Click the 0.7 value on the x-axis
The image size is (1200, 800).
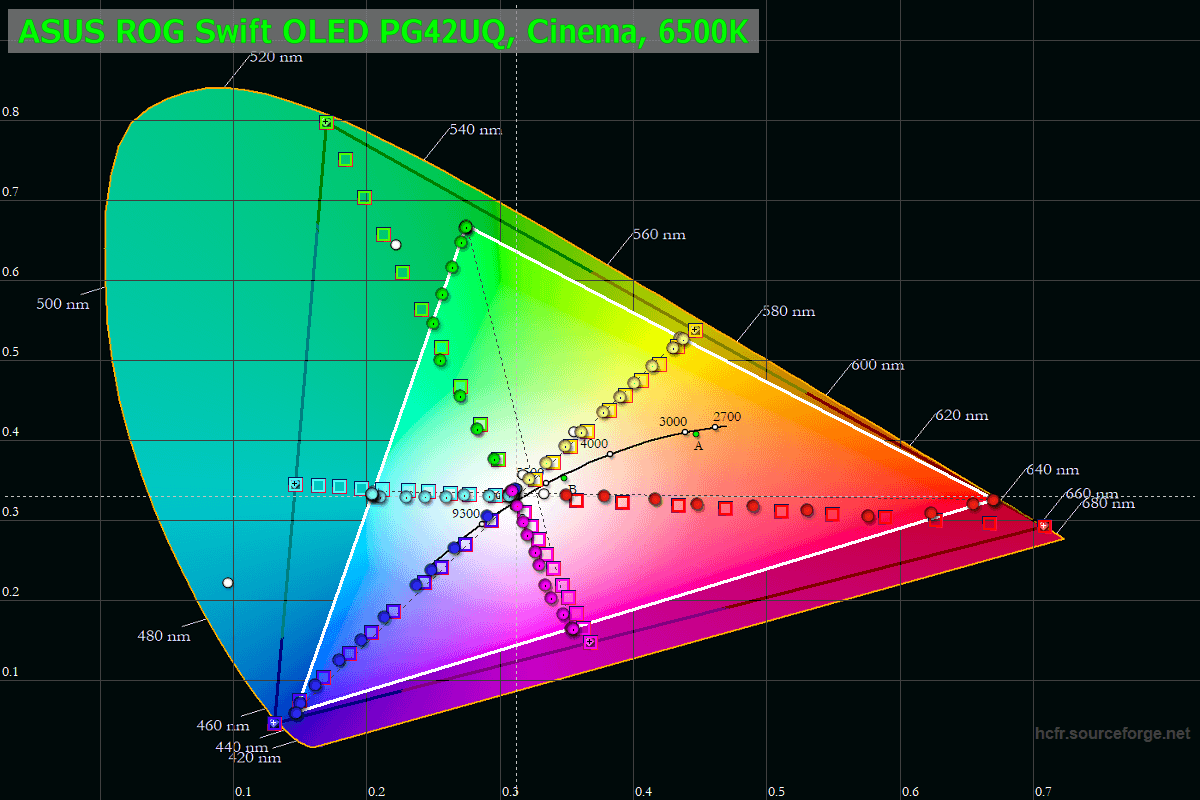[x=1043, y=791]
